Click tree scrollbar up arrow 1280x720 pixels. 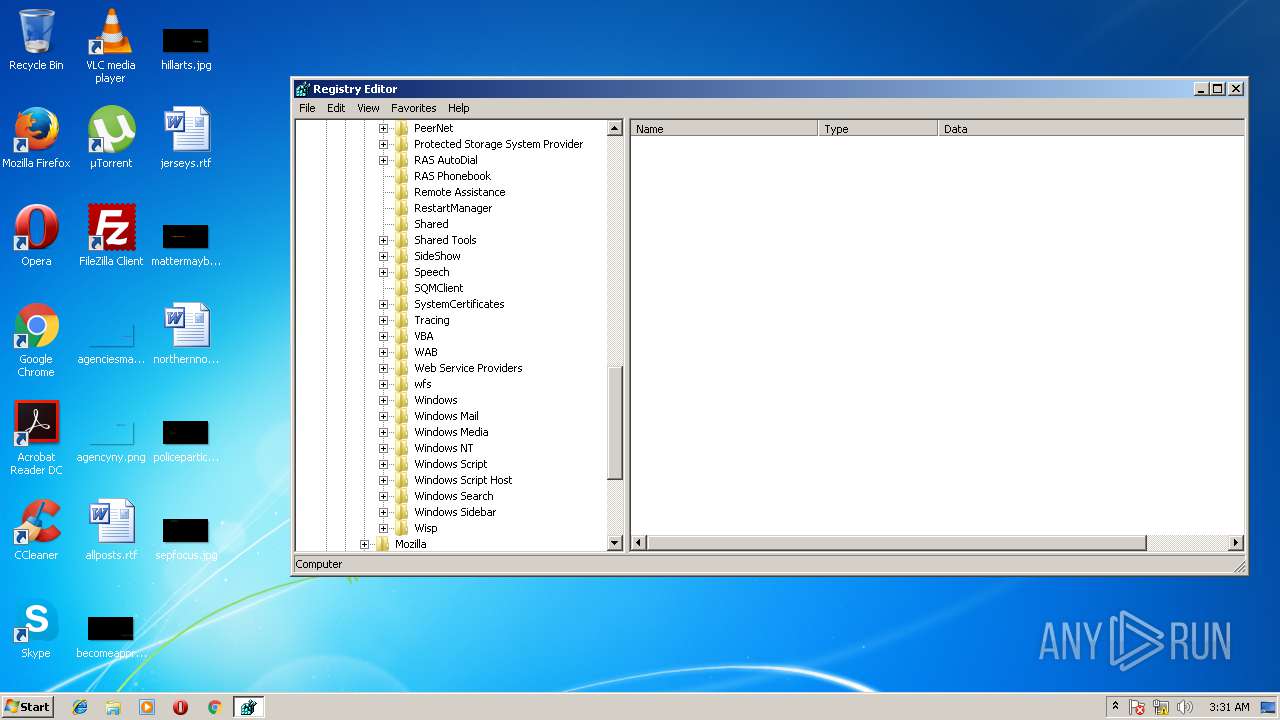pyautogui.click(x=615, y=128)
